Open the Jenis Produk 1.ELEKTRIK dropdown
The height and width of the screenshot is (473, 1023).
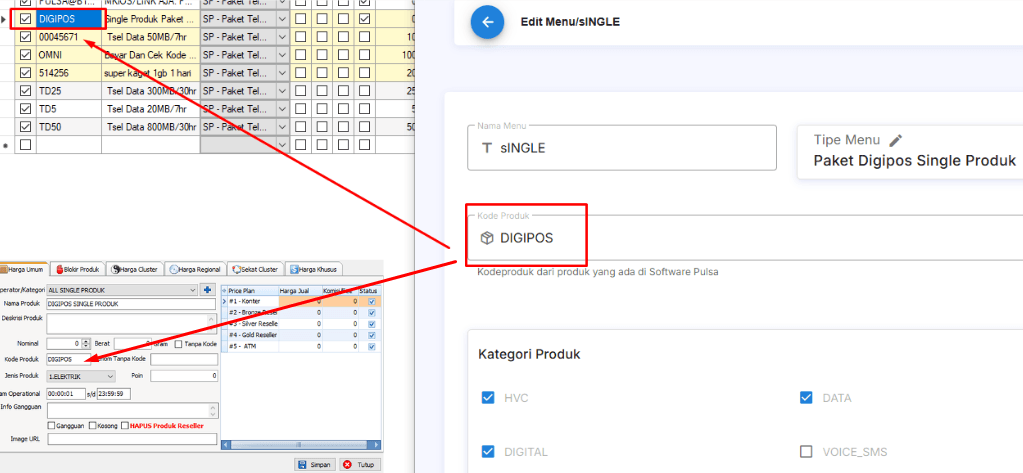point(110,376)
